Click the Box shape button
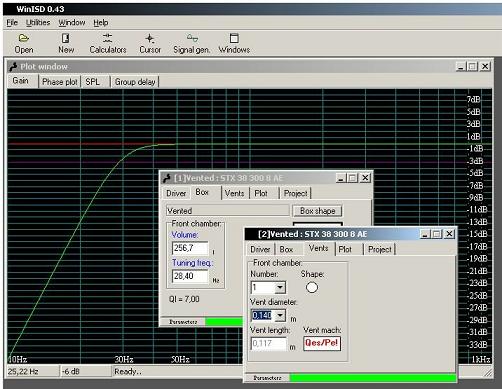Screen dimensions: 502x389 [317, 211]
